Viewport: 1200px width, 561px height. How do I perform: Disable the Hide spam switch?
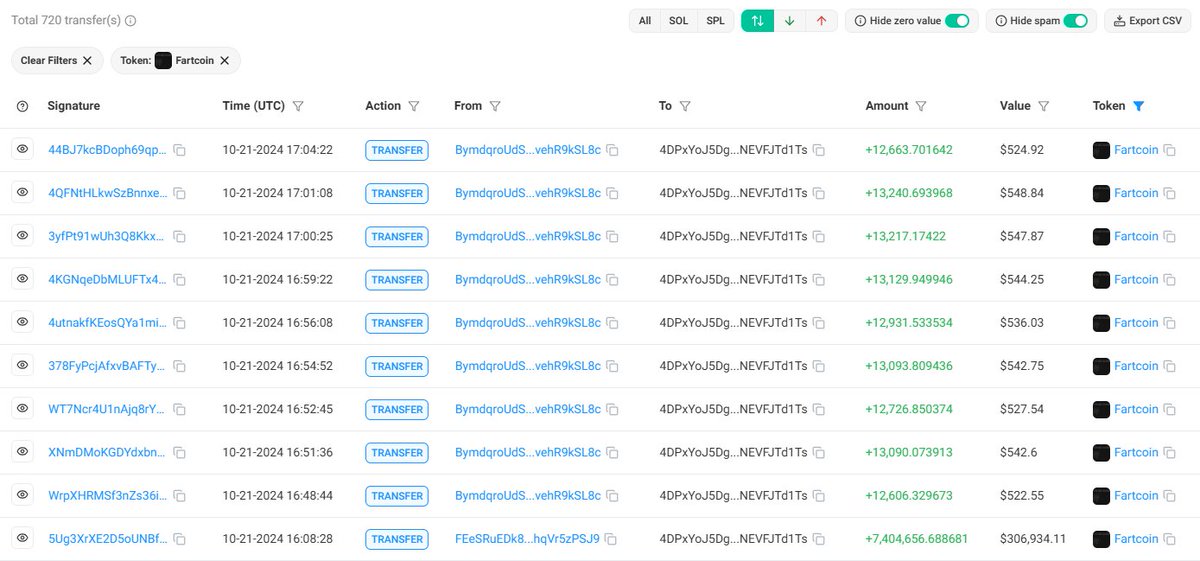1075,21
